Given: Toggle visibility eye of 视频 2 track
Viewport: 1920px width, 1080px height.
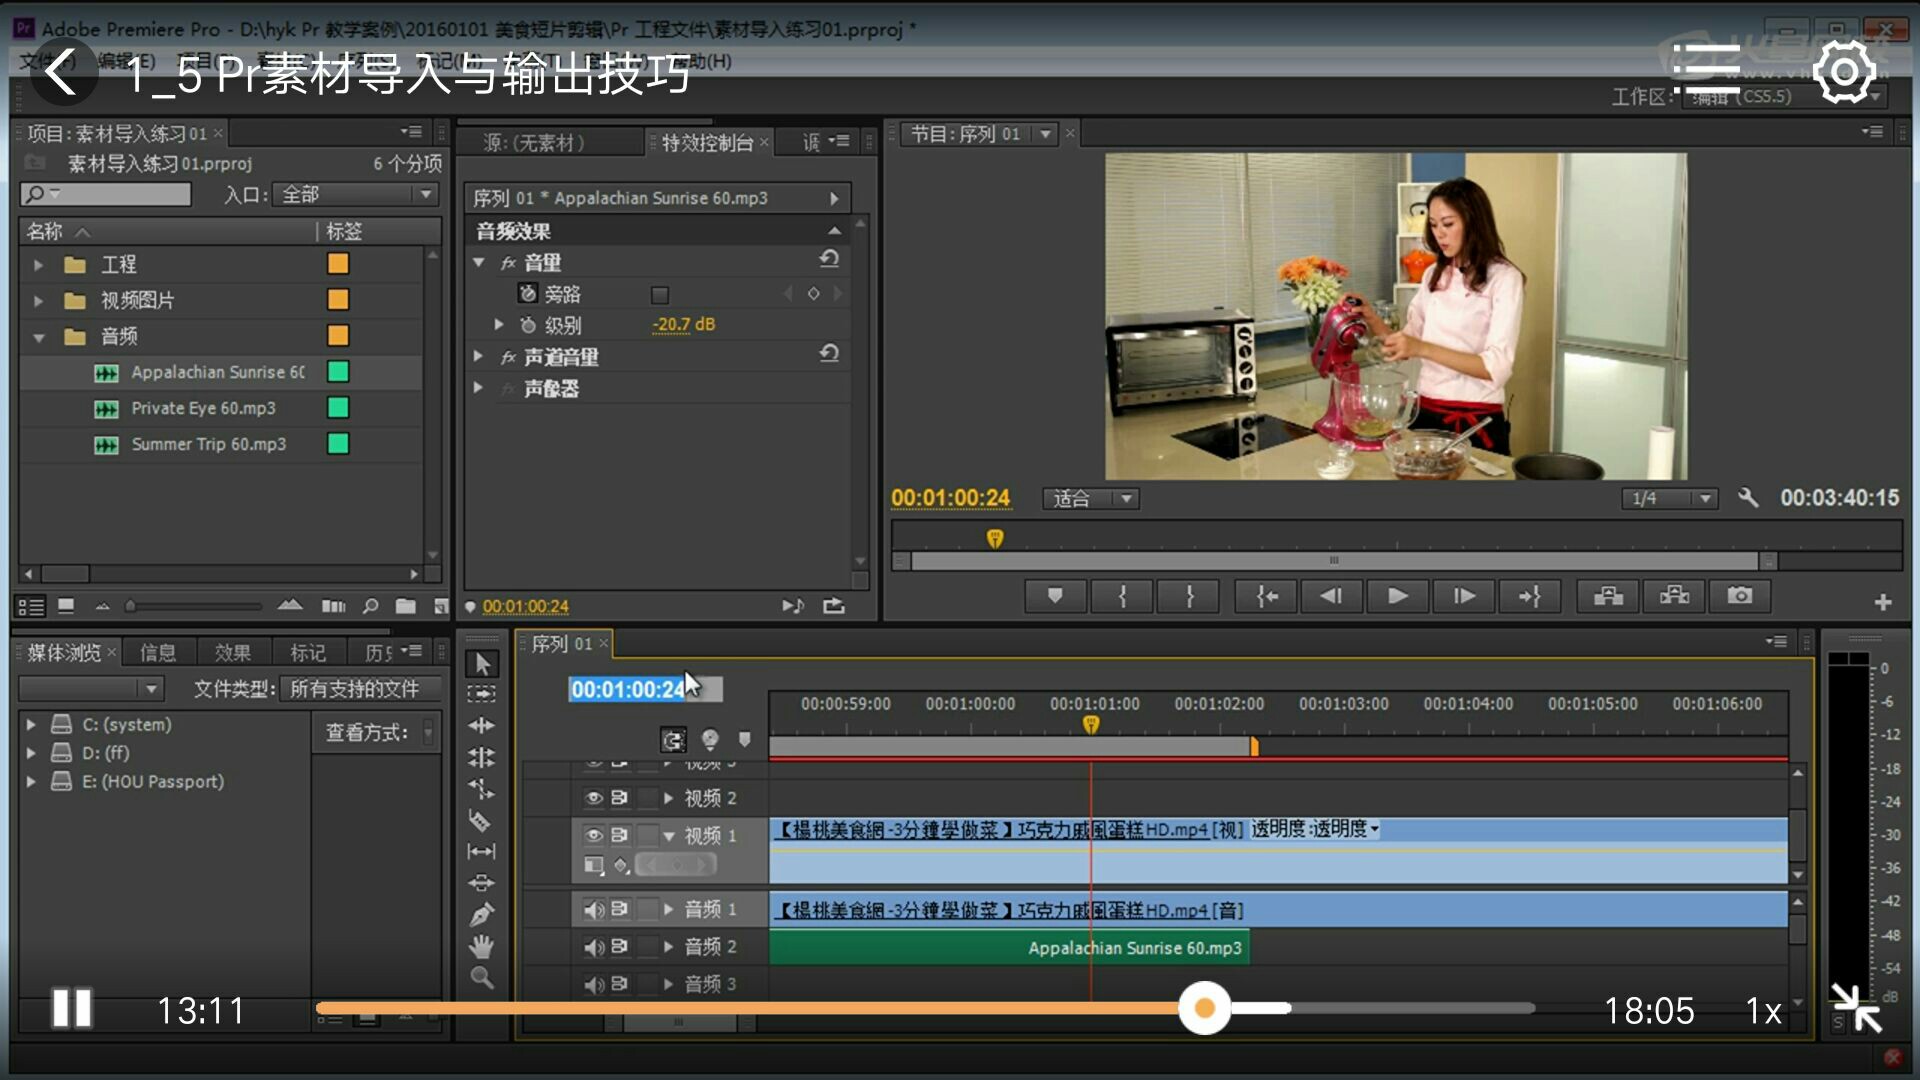Looking at the screenshot, I should (x=593, y=798).
